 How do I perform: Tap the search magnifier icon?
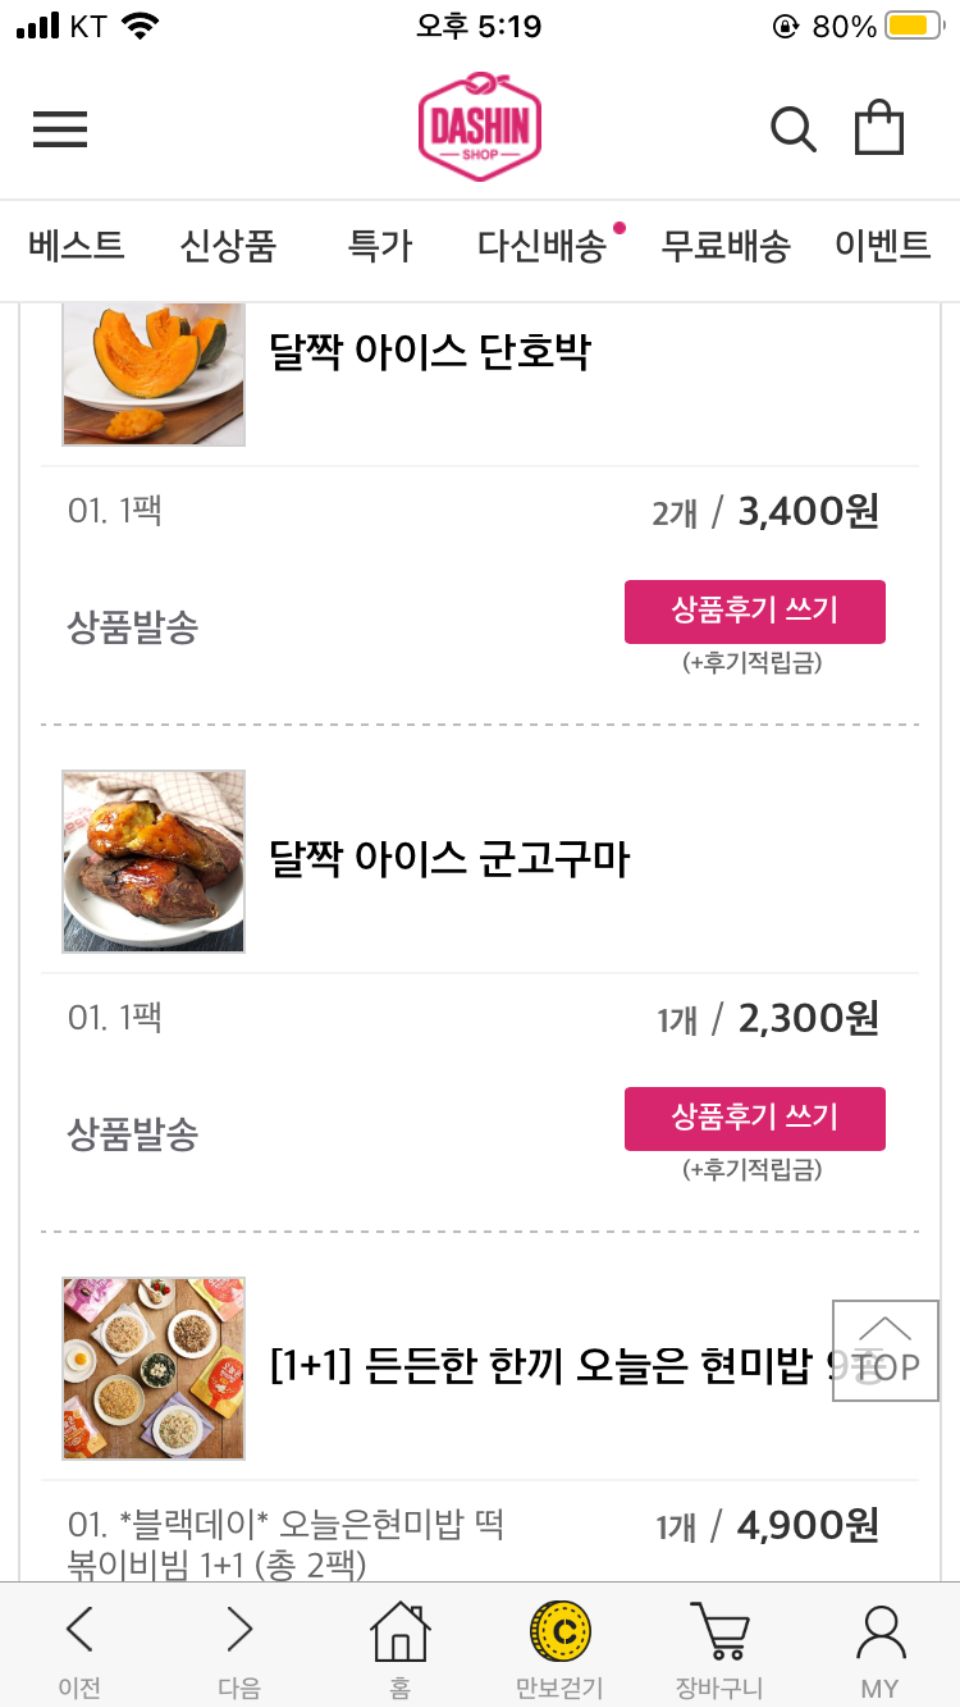click(x=793, y=129)
